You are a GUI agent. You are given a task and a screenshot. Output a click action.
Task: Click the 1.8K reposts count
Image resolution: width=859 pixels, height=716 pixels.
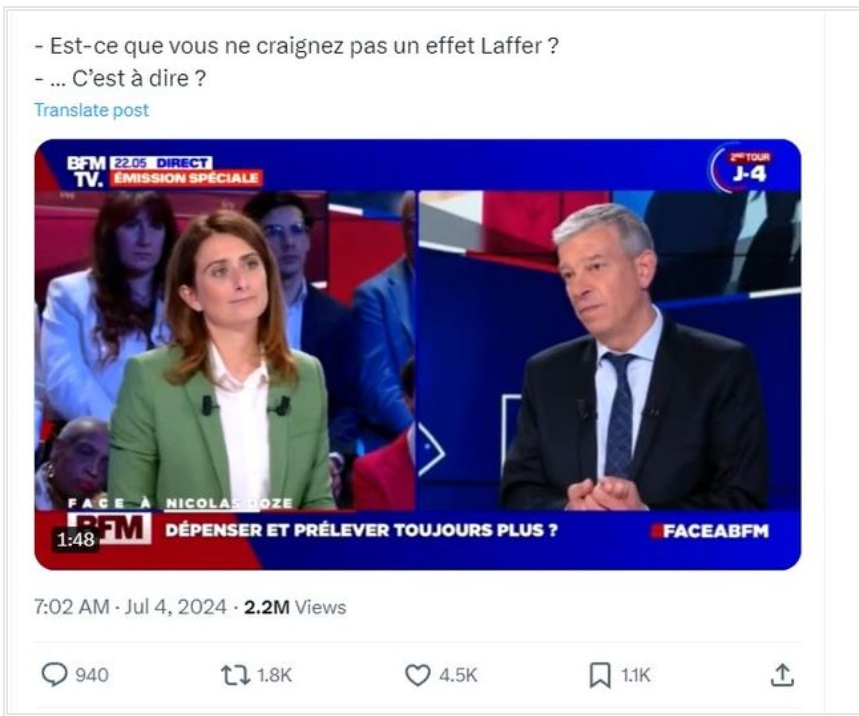tap(274, 675)
